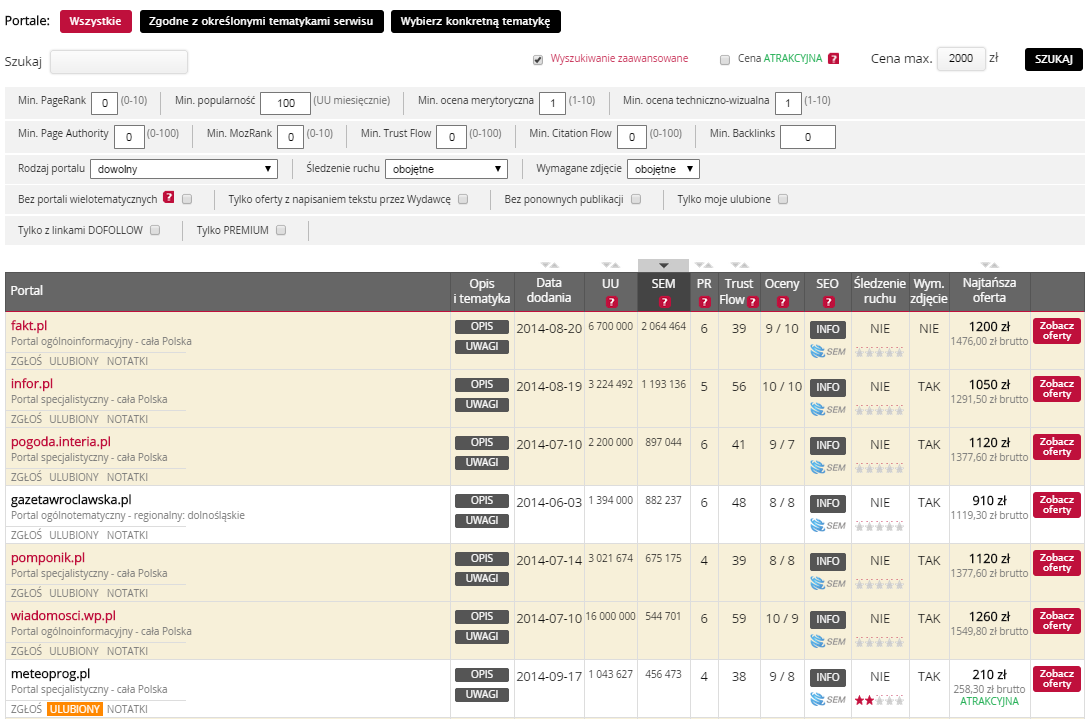
Task: Check Tylko oferty z napisaniem tekstu przez Wydawcę
Action: (x=463, y=199)
